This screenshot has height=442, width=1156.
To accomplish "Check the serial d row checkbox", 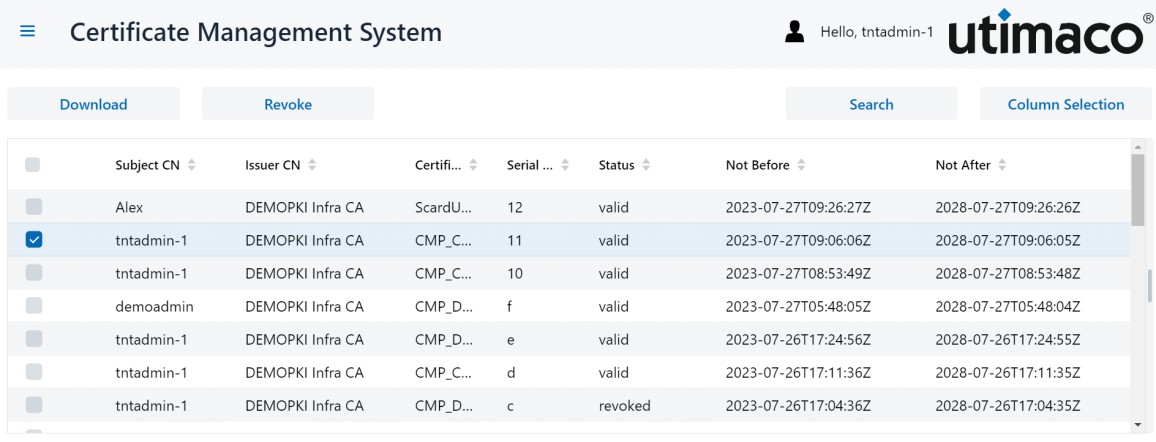I will click(34, 372).
